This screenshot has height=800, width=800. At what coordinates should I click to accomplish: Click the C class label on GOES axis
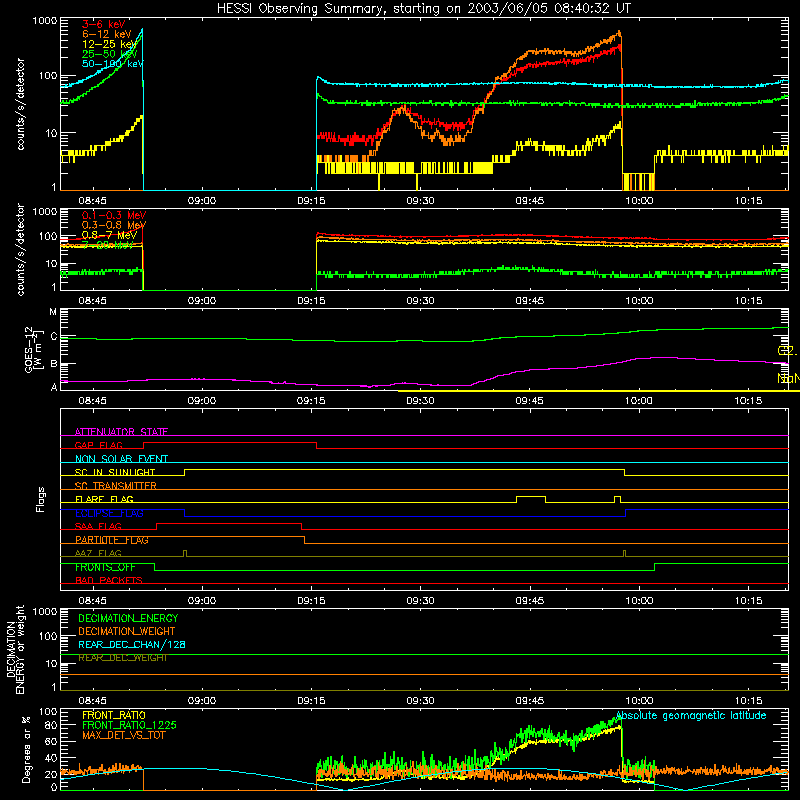point(54,337)
